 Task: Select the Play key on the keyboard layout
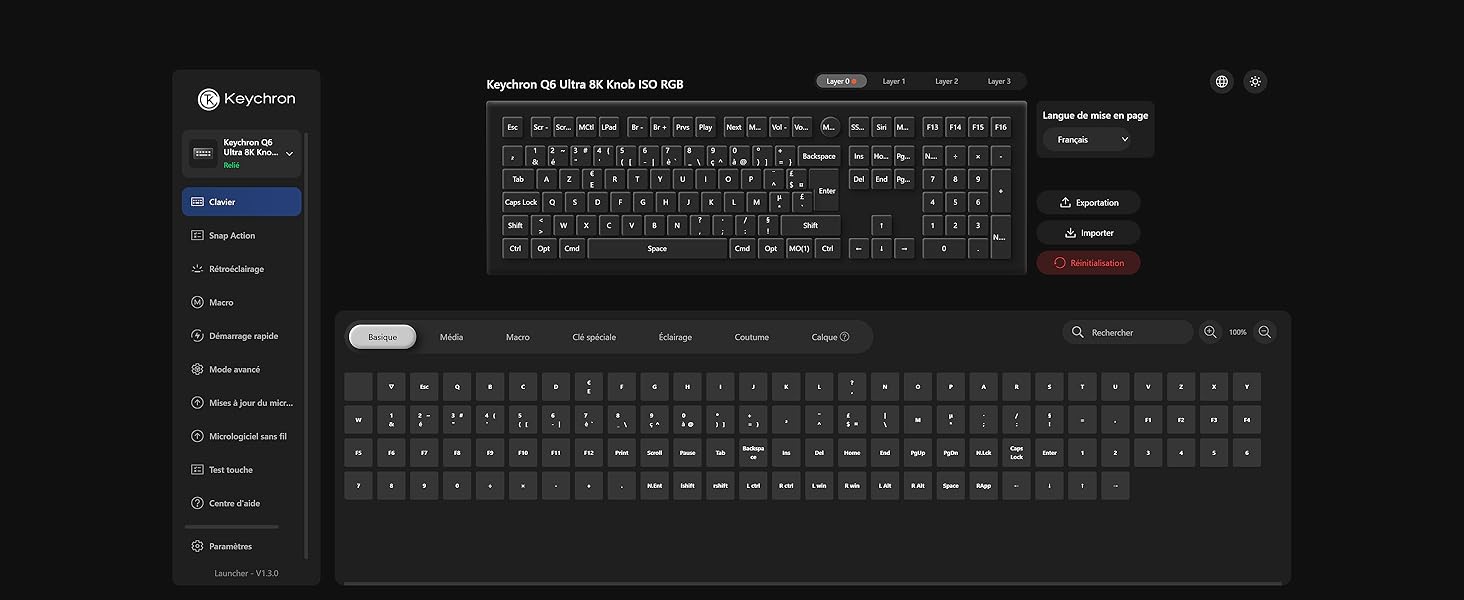tap(706, 127)
